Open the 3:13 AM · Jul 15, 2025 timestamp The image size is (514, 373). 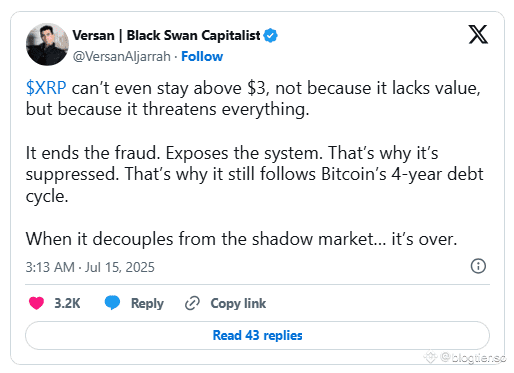(90, 267)
